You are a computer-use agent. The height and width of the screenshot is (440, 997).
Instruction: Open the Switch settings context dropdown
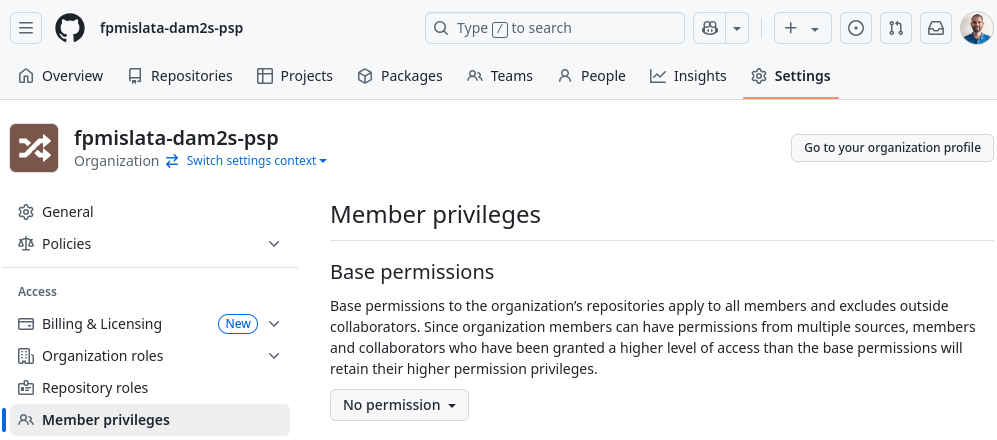(256, 161)
